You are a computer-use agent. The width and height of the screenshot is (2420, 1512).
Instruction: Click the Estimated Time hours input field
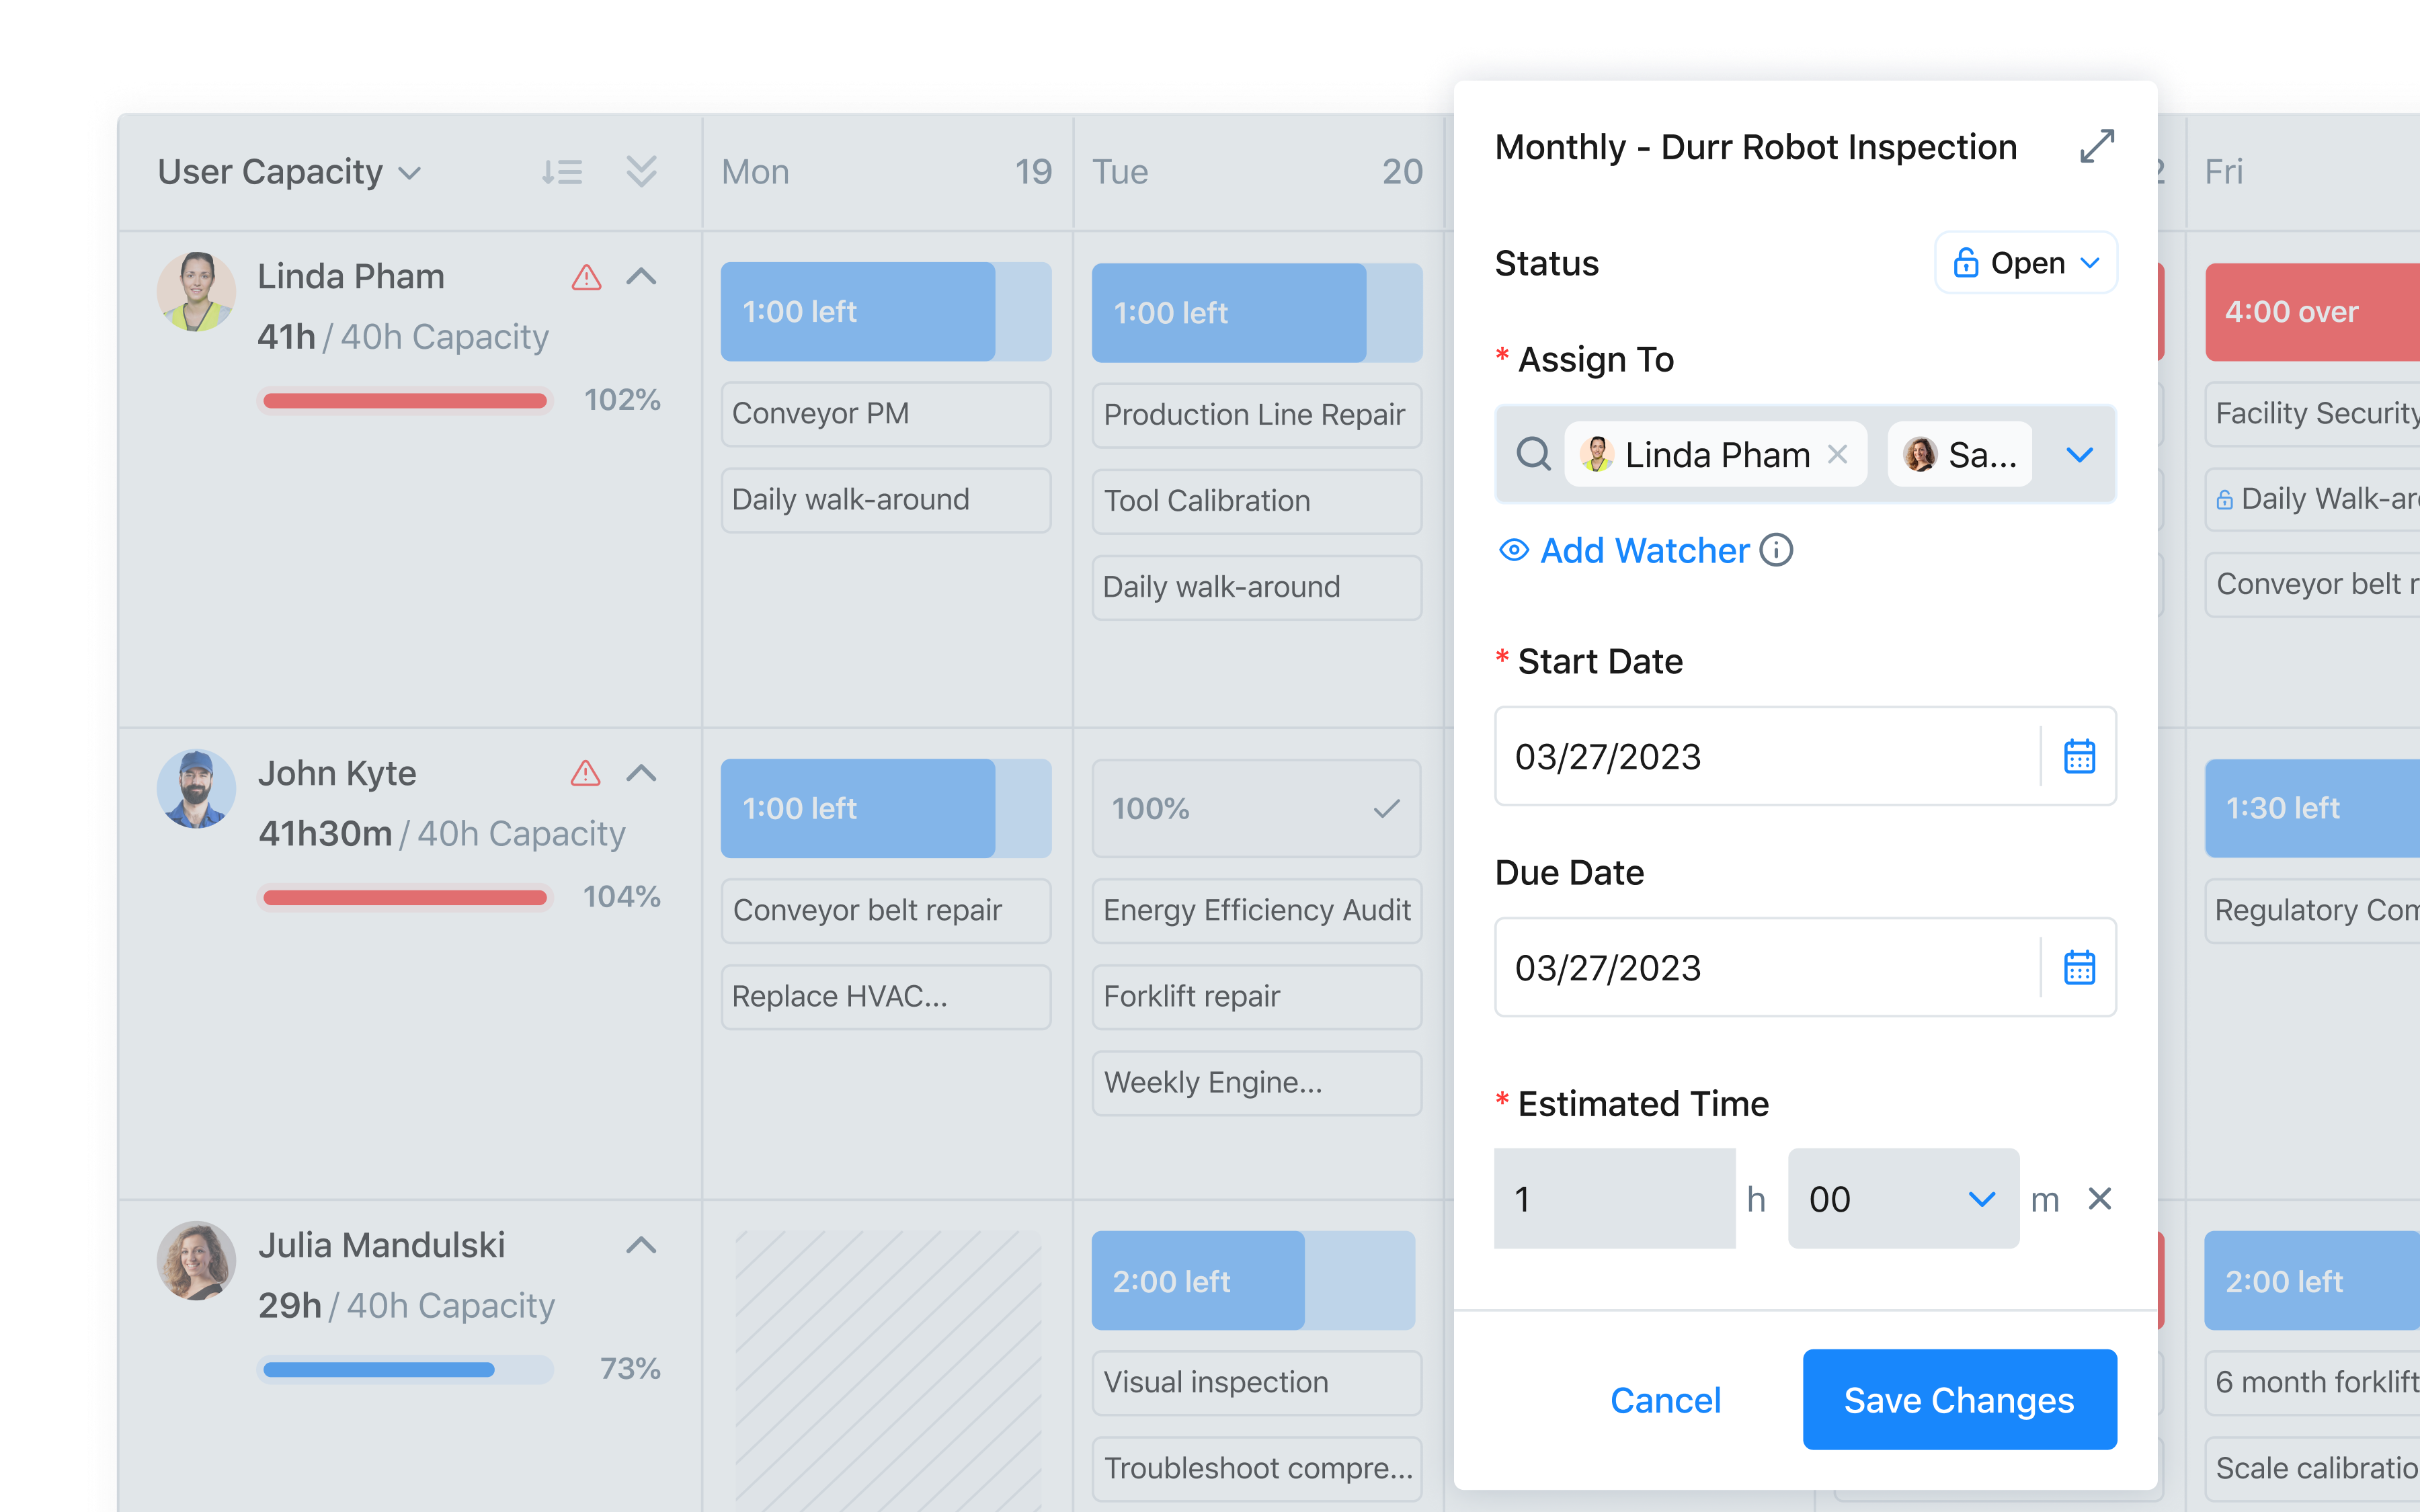click(x=1614, y=1198)
